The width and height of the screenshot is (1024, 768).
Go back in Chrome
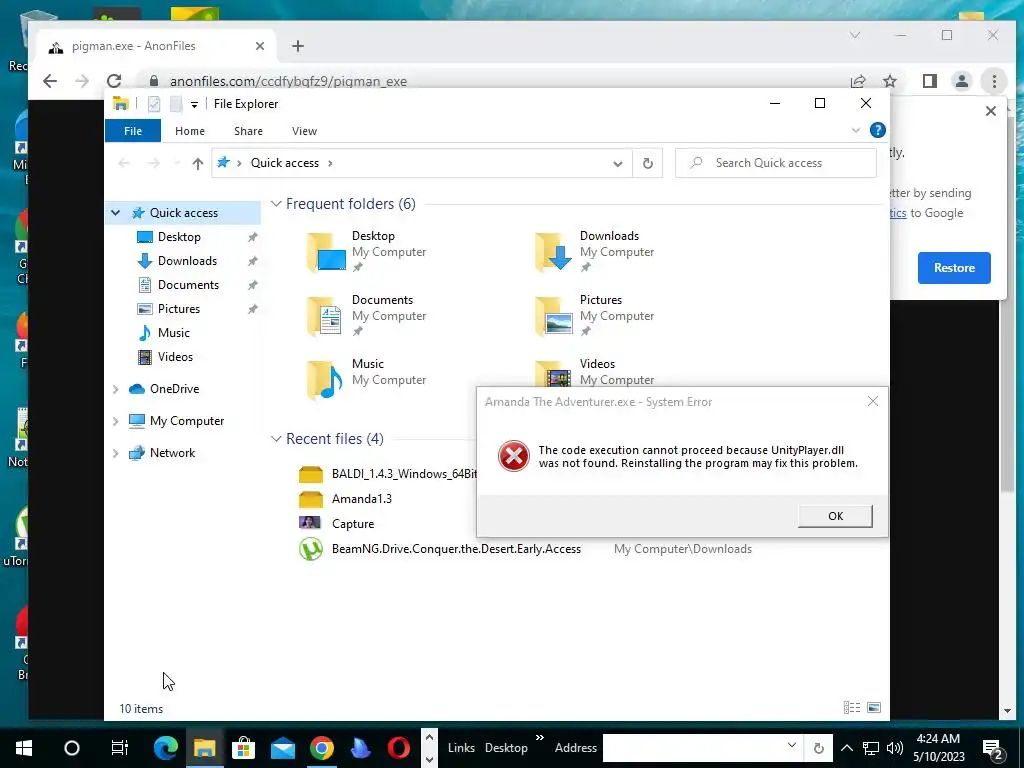[x=50, y=81]
